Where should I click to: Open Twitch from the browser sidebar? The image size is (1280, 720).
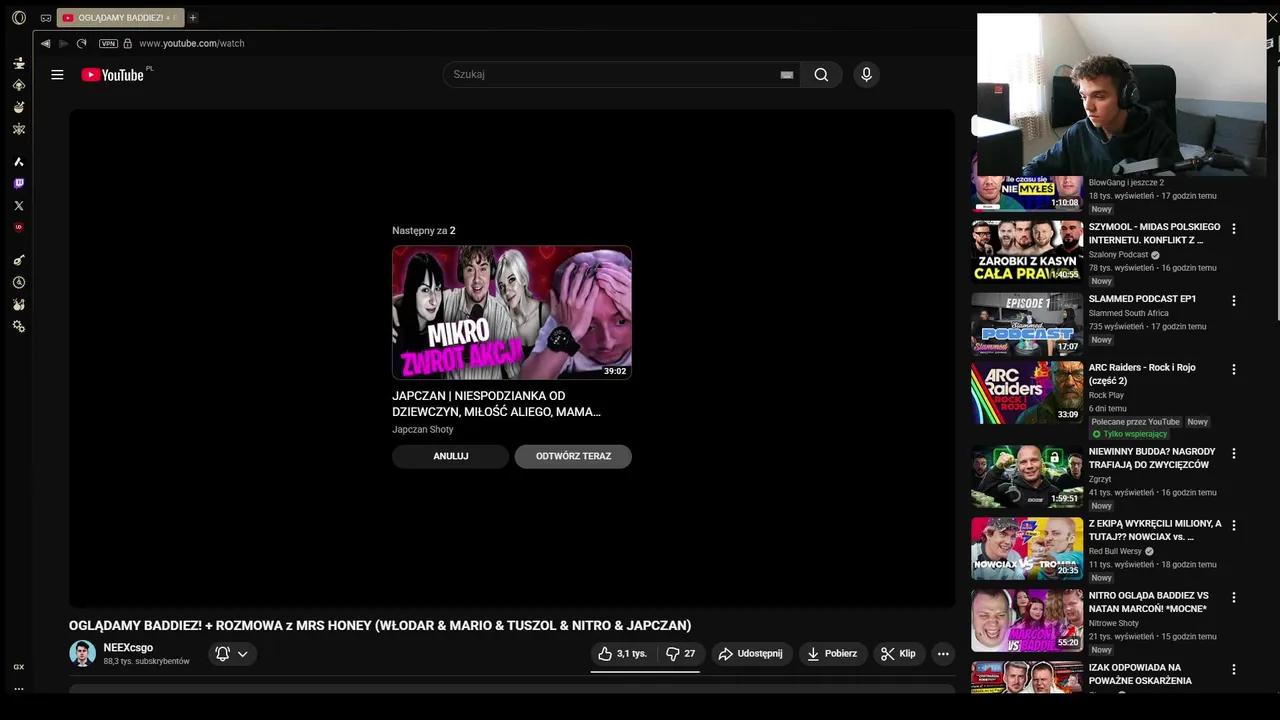click(x=18, y=183)
